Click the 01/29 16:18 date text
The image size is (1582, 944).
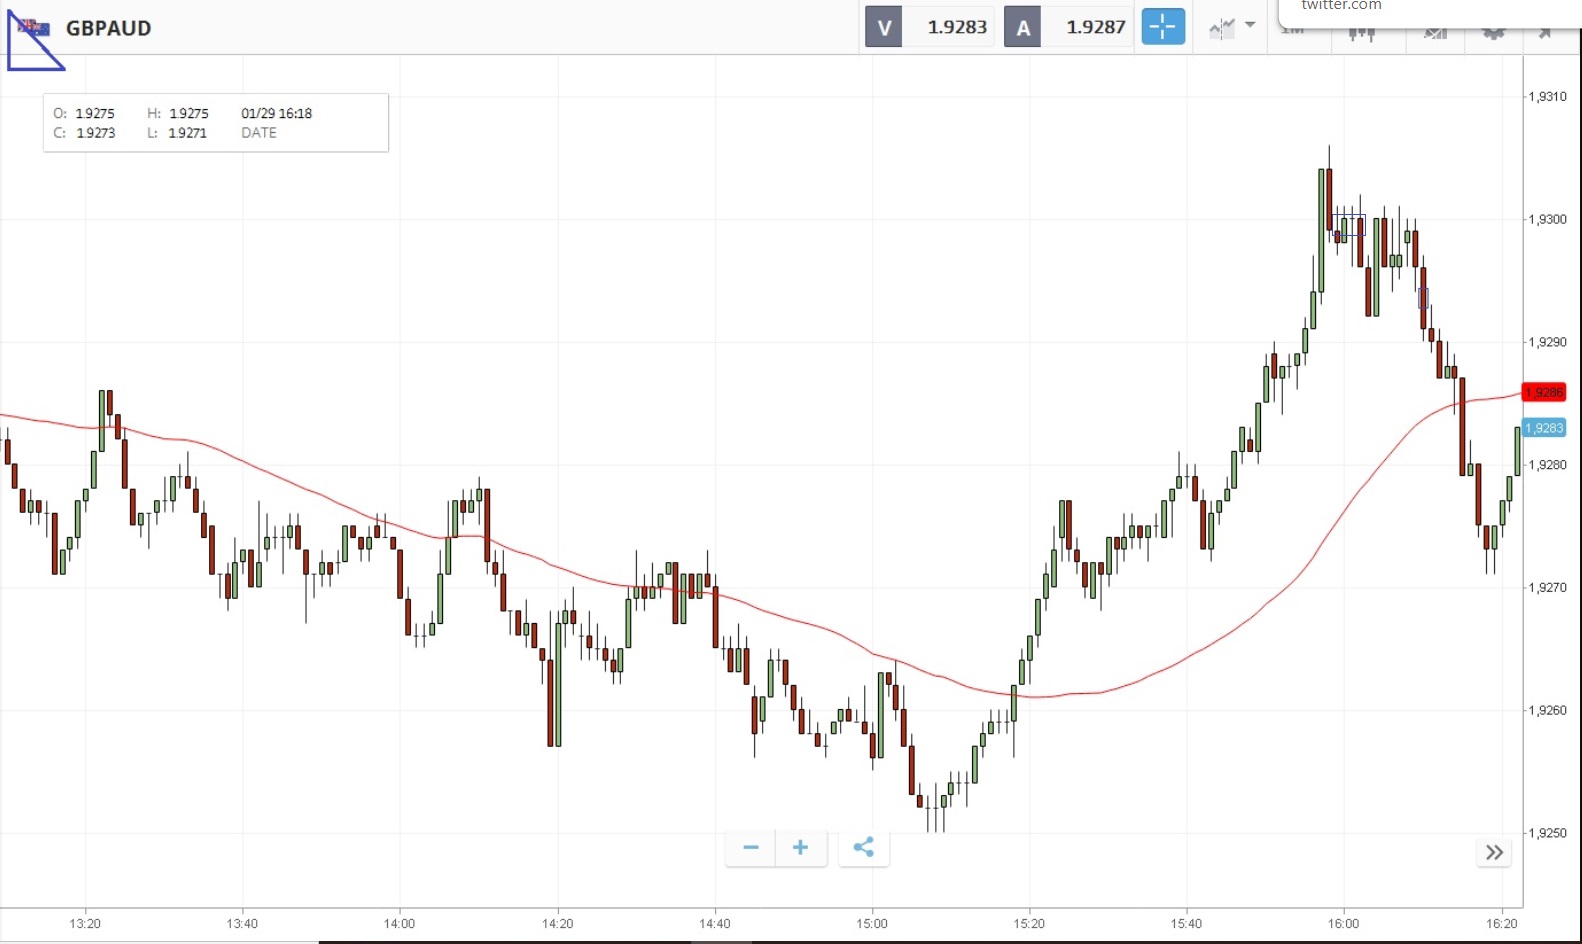point(276,113)
